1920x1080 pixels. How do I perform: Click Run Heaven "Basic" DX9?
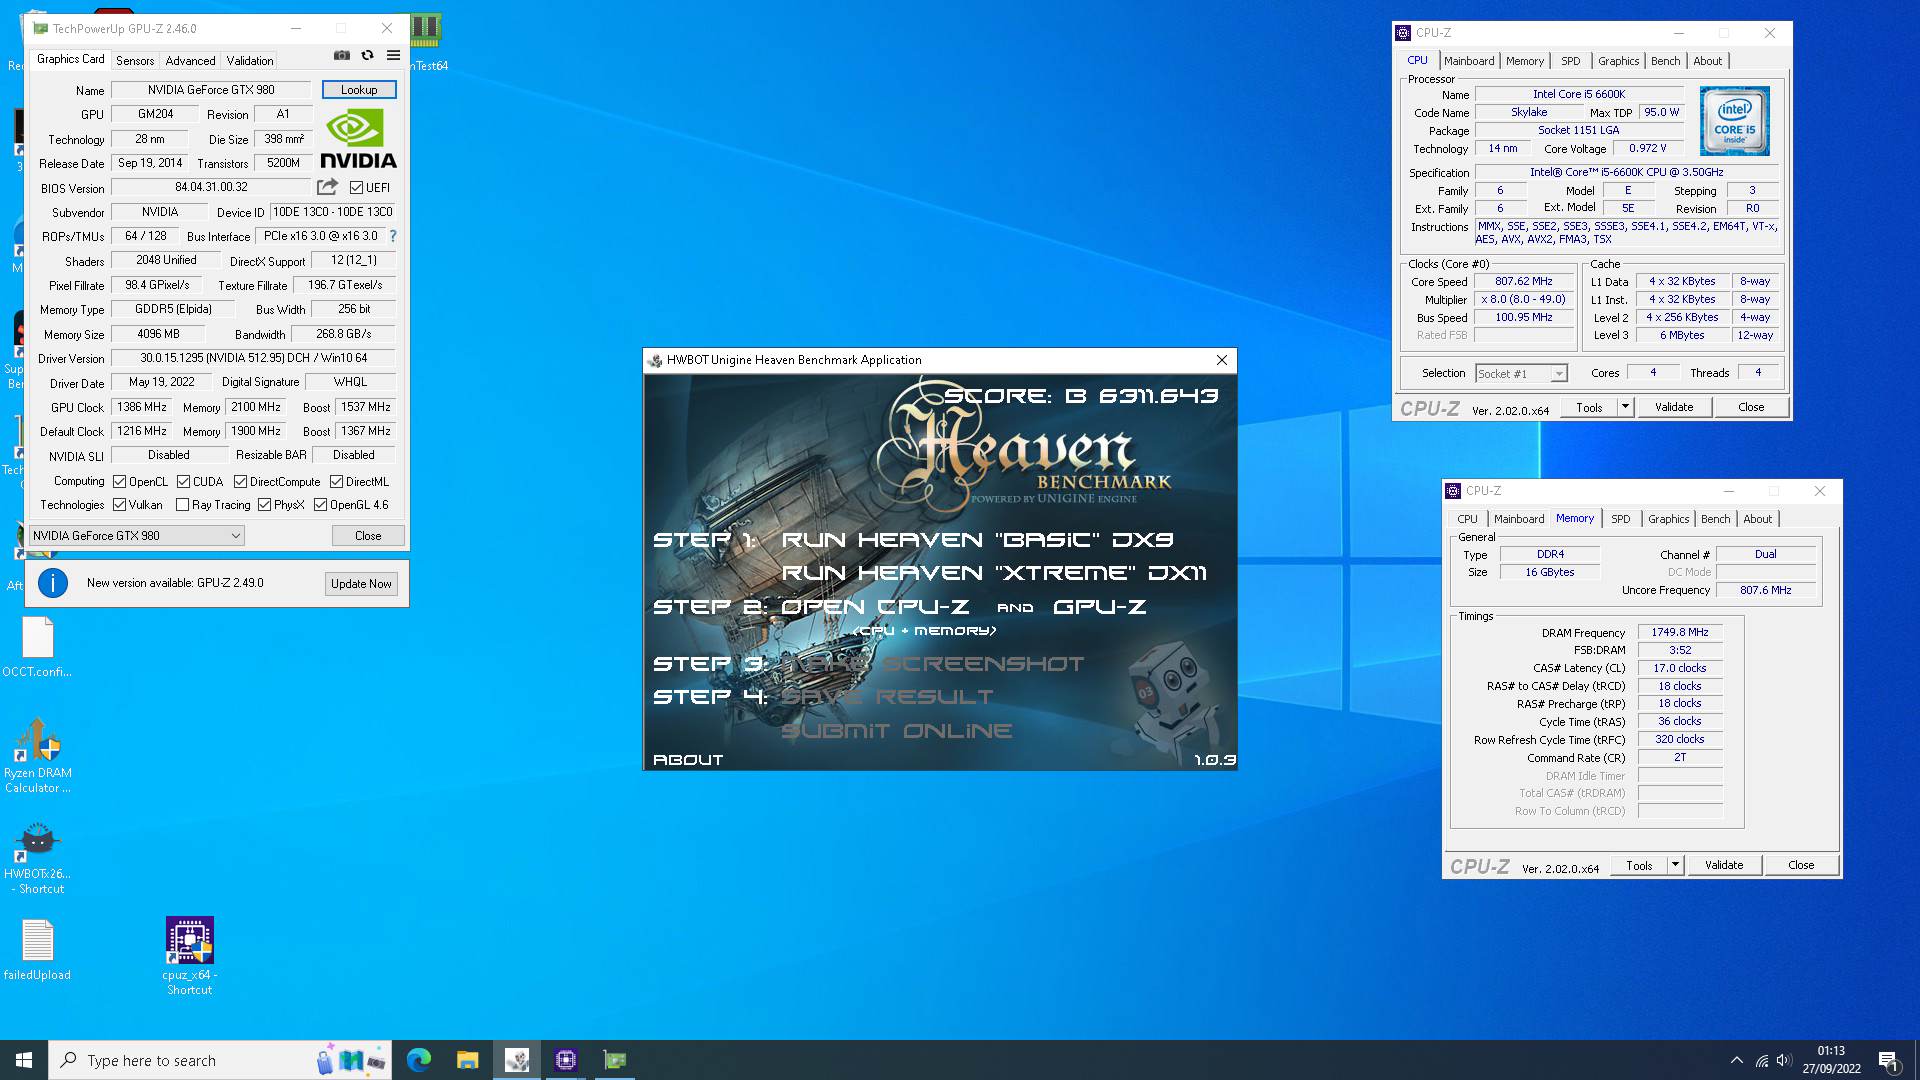pos(977,540)
